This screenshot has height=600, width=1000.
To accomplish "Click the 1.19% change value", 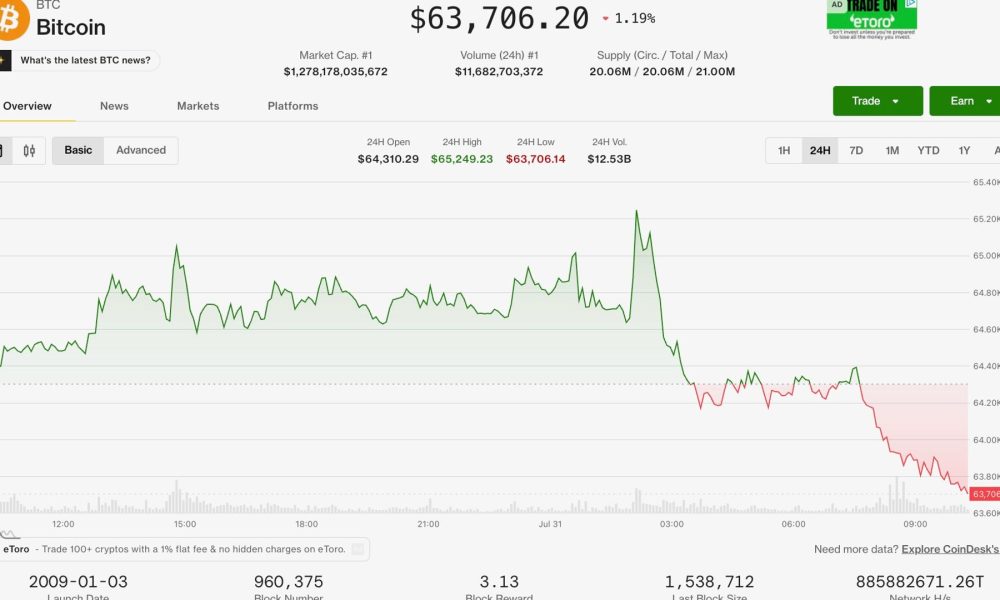I will [635, 18].
